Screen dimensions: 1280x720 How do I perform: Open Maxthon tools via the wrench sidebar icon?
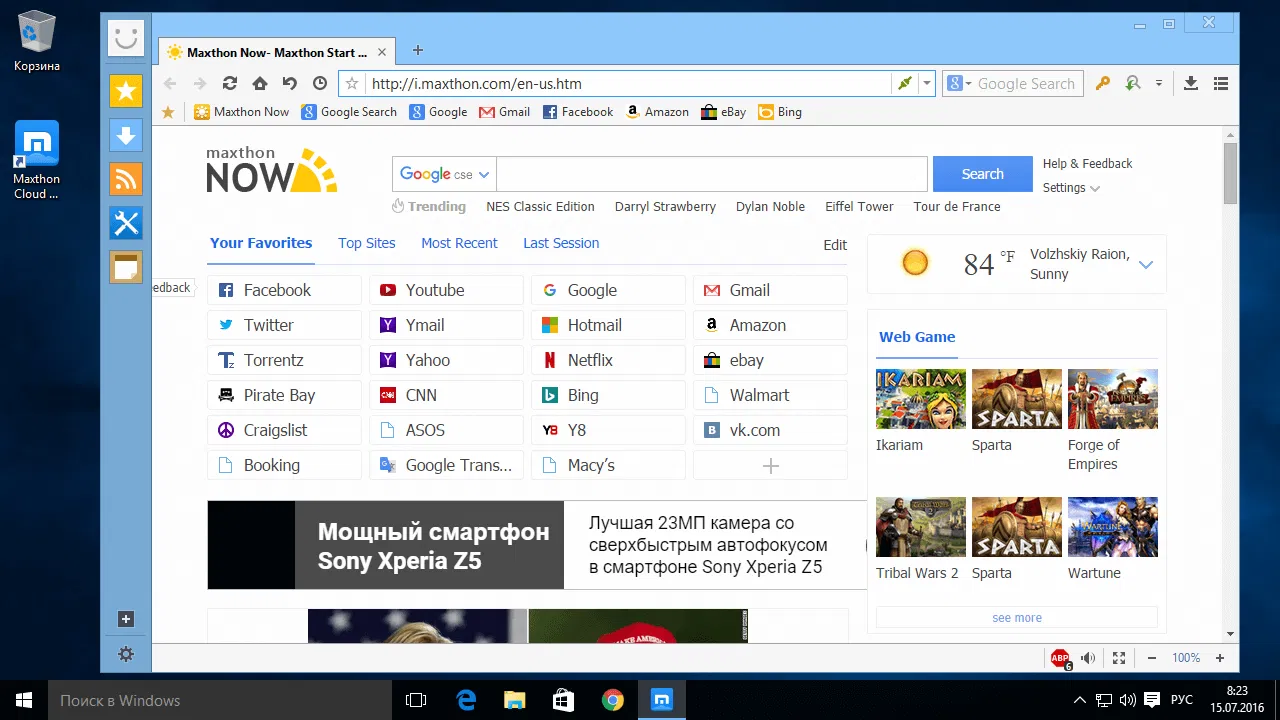point(126,223)
